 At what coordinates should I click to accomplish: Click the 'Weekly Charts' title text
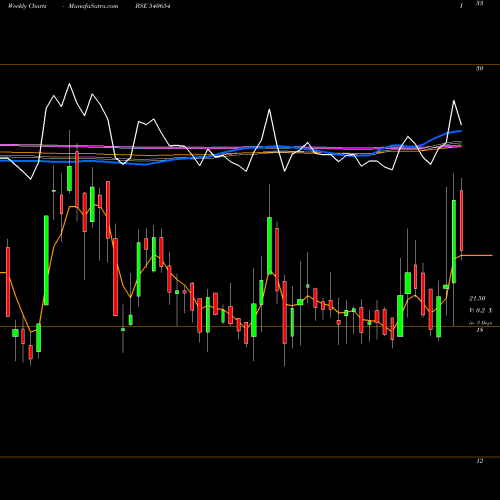[x=27, y=6]
